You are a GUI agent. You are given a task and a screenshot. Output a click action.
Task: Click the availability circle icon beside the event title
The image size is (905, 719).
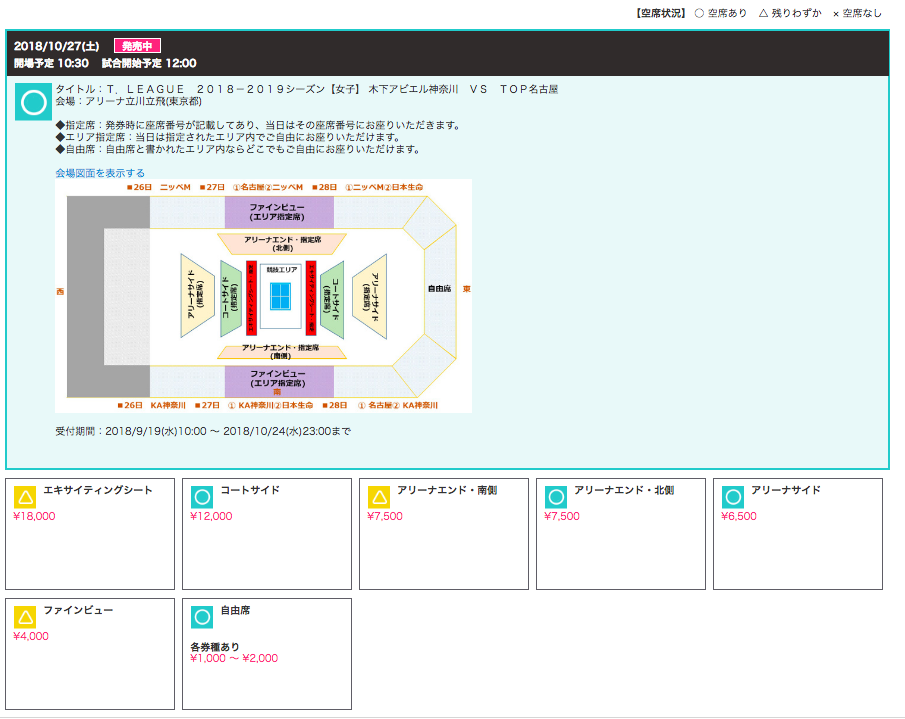[x=33, y=103]
